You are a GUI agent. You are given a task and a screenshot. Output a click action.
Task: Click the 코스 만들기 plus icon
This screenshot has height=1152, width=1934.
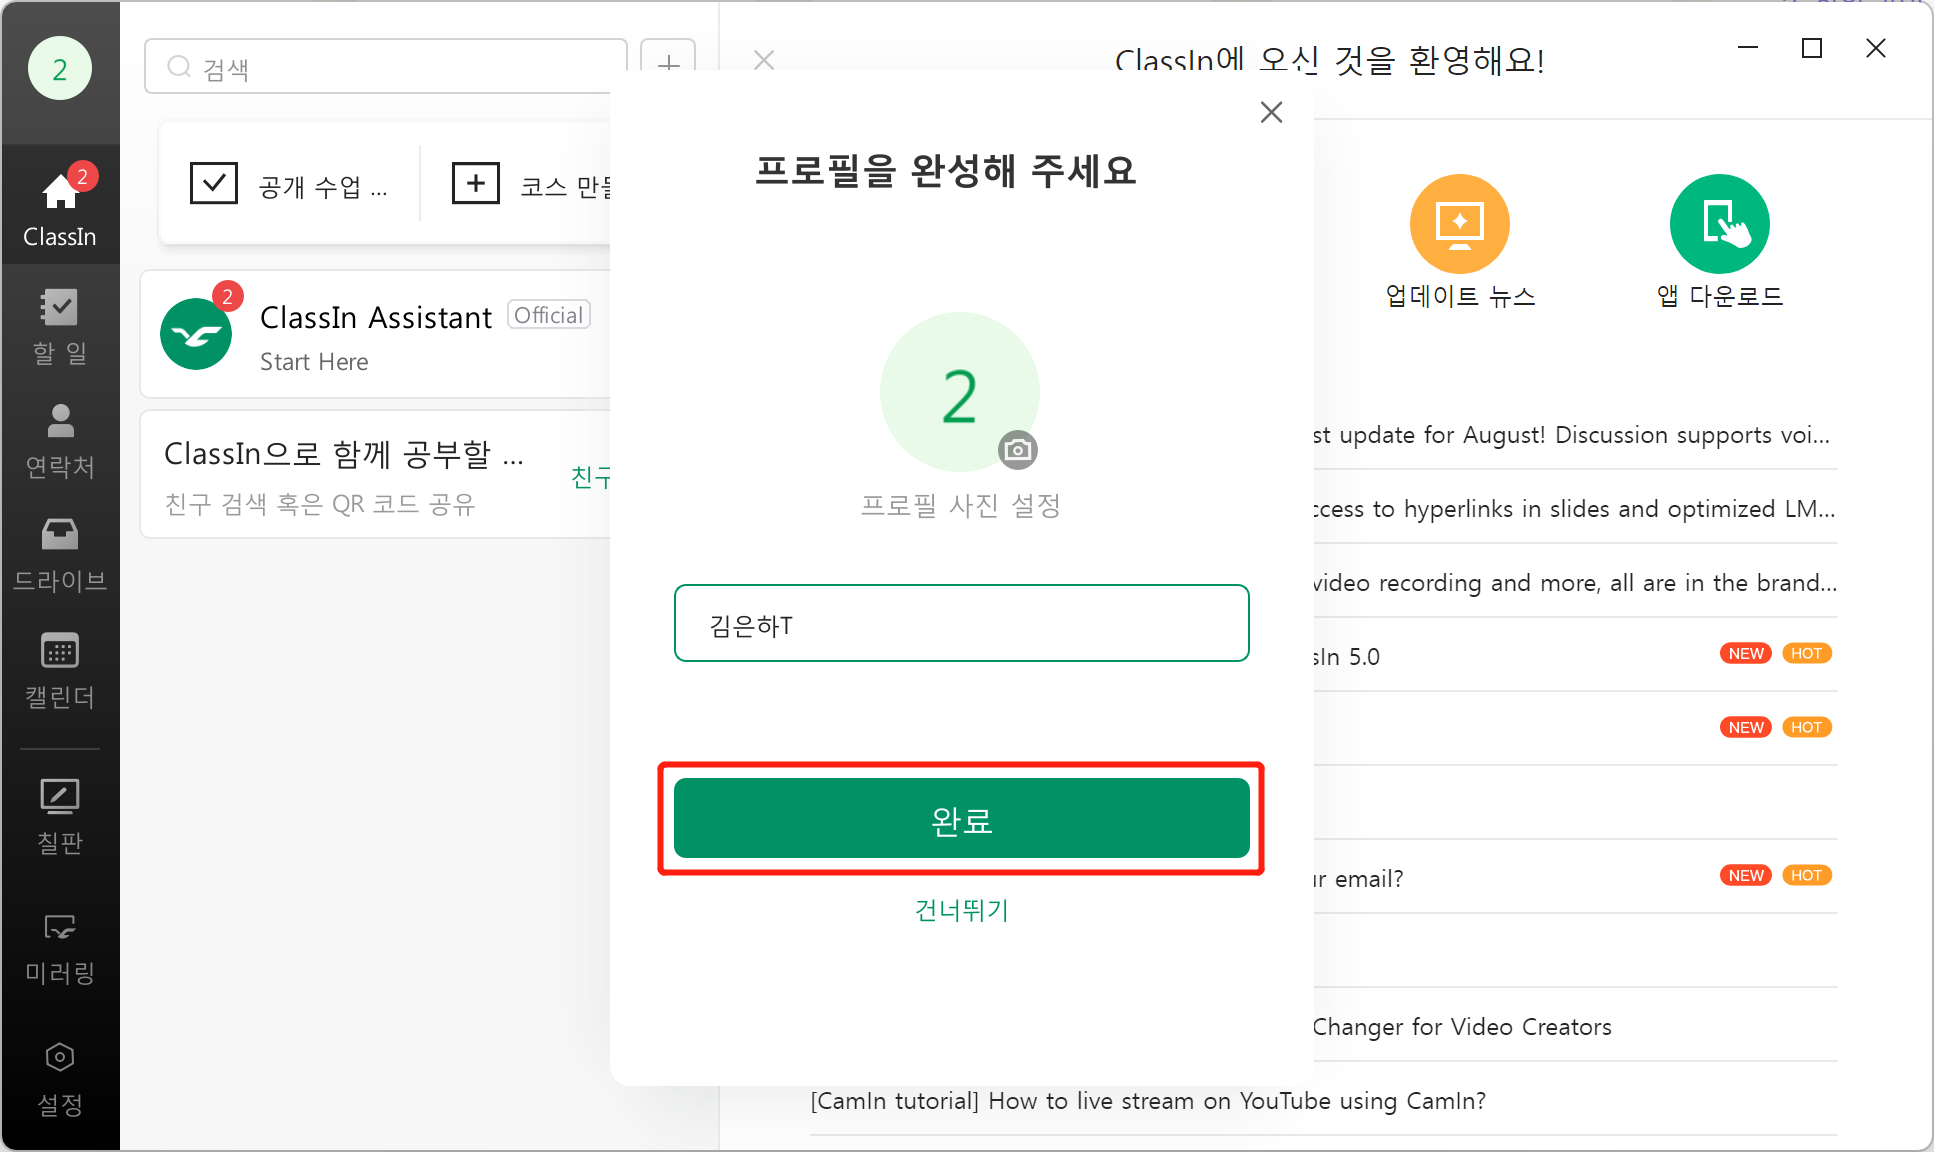pos(476,184)
